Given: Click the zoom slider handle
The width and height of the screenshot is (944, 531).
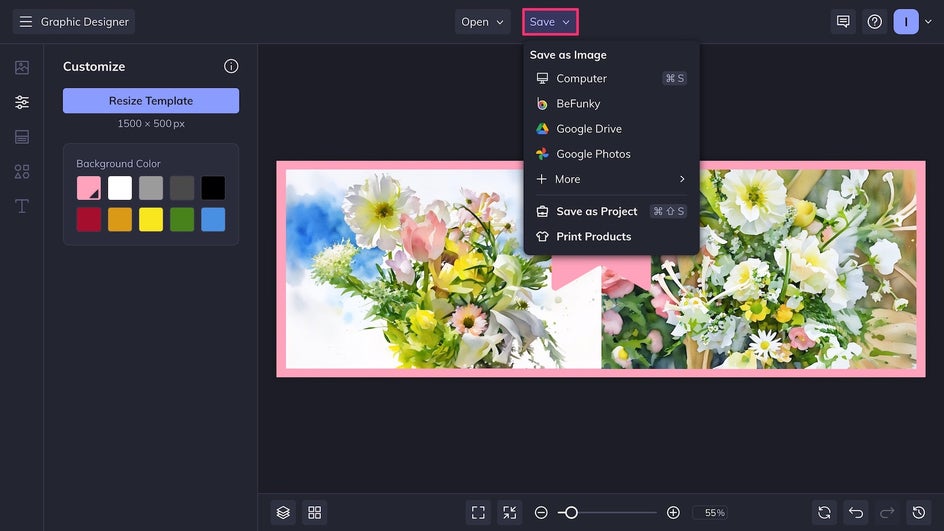Looking at the screenshot, I should (571, 512).
